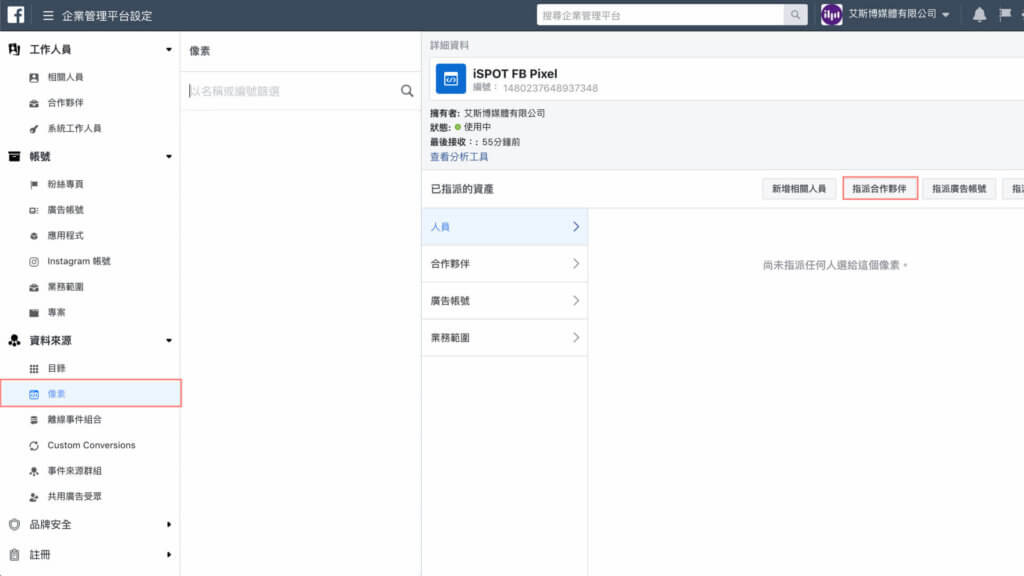Image resolution: width=1024 pixels, height=576 pixels.
Task: Click the 系統工作人員 key icon
Action: tap(34, 129)
